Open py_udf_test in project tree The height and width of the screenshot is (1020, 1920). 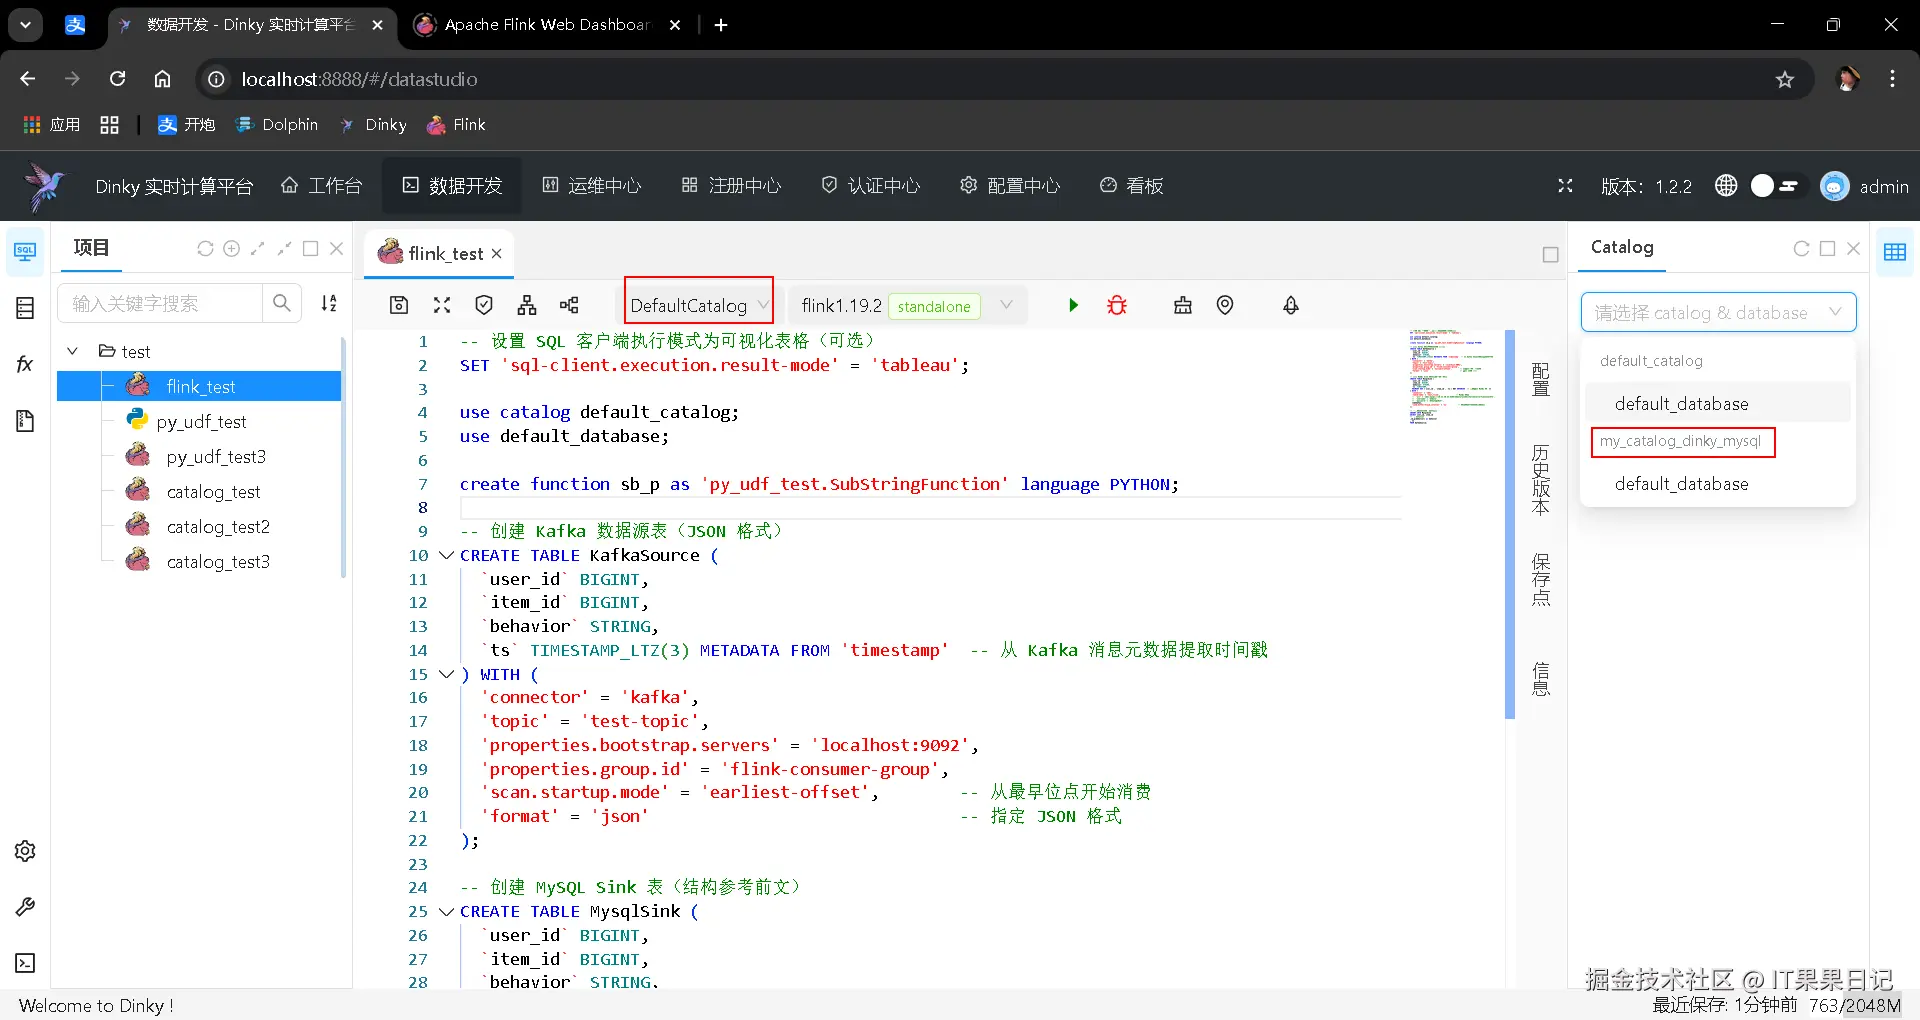coord(201,422)
